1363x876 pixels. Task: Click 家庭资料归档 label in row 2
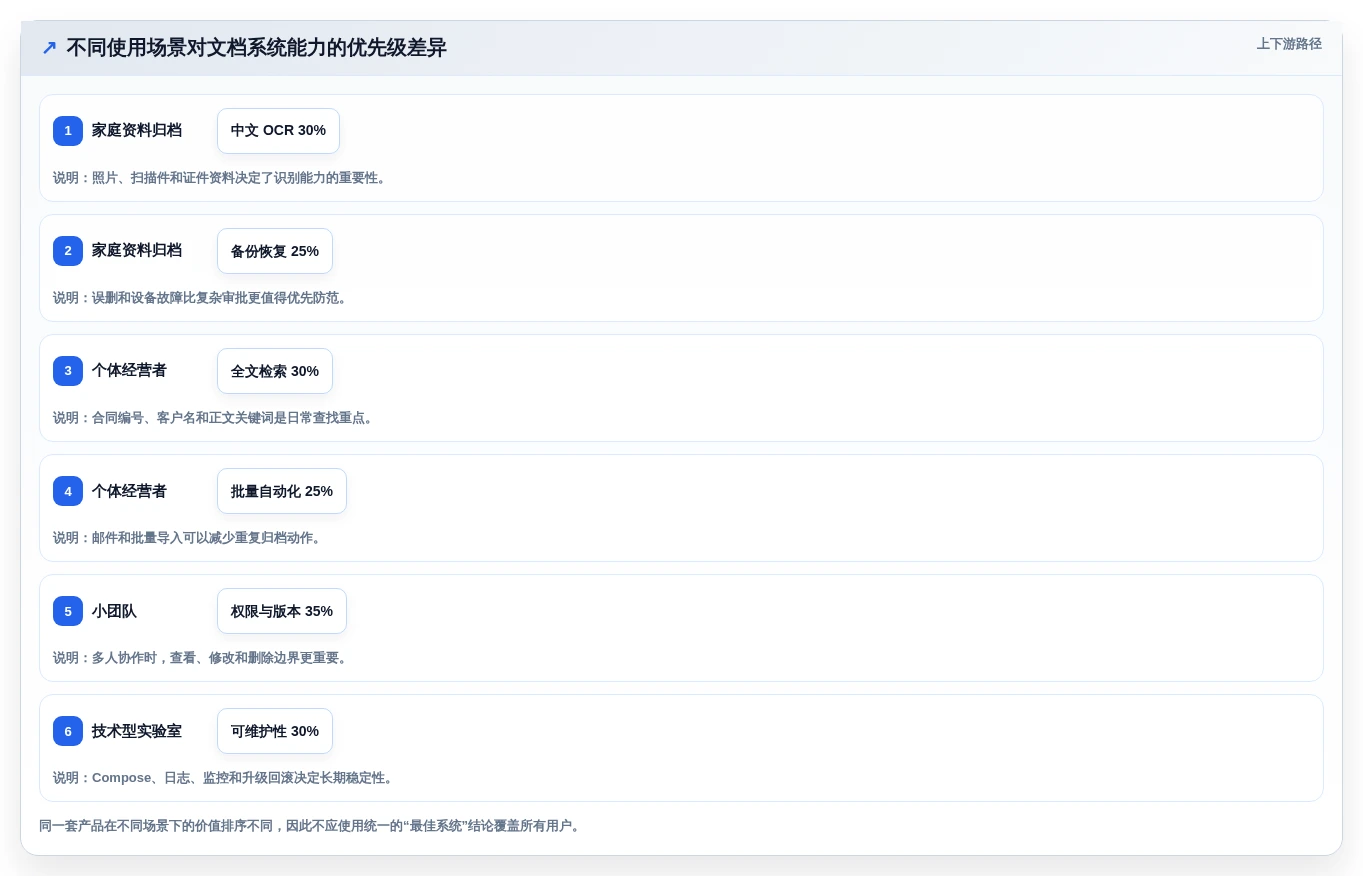(x=137, y=250)
